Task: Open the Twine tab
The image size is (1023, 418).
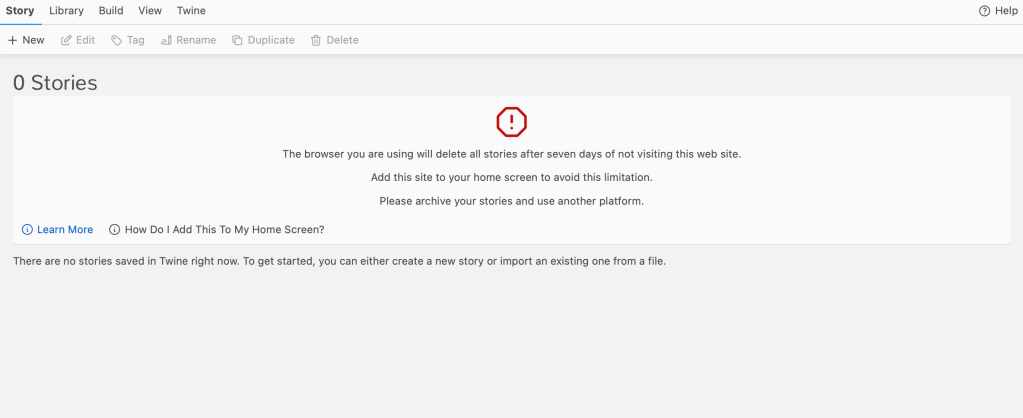Action: (191, 11)
